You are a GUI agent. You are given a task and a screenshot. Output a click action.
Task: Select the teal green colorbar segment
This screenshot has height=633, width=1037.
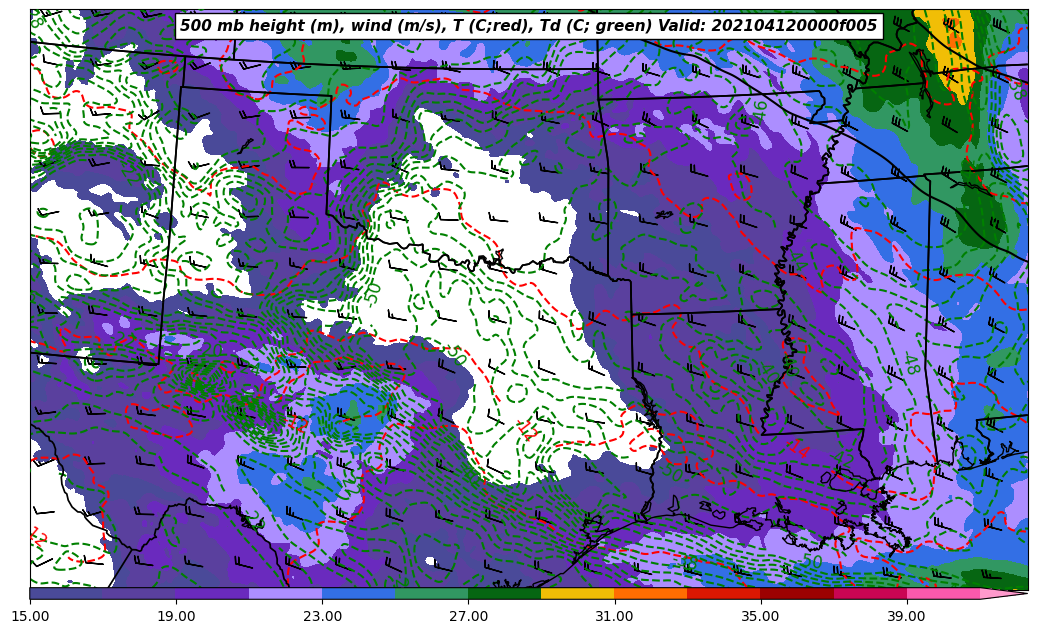click(432, 593)
